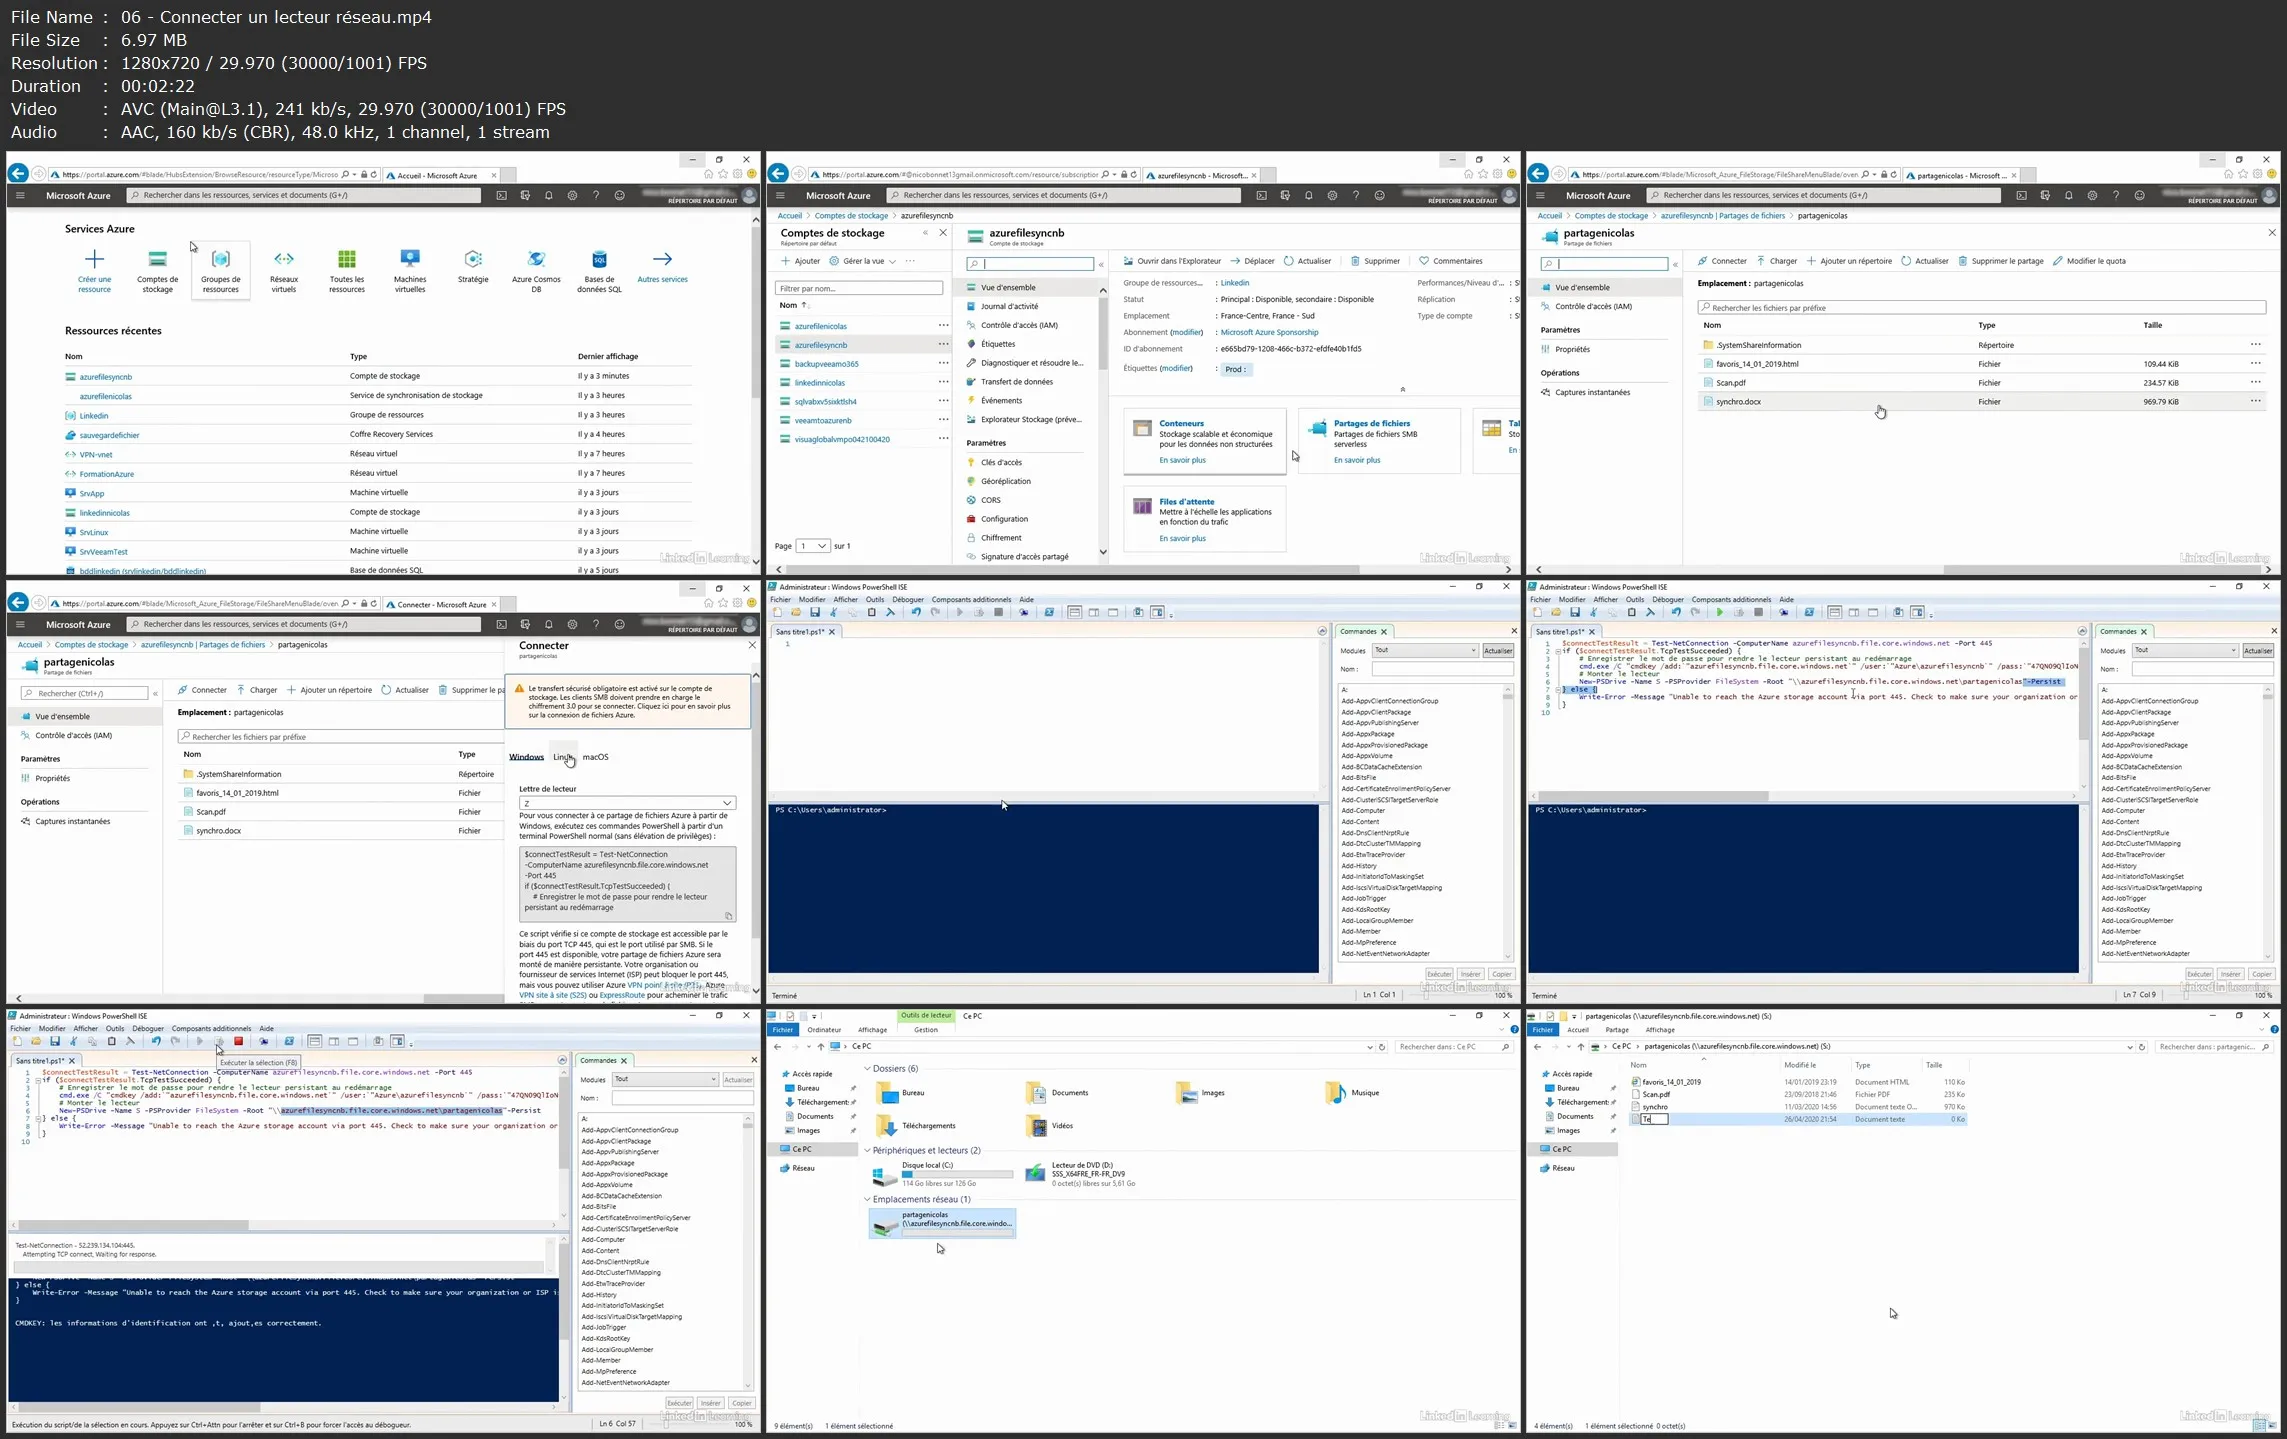Click the blue help icon in Ce PC window
The width and height of the screenshot is (2287, 1439).
coord(1514,1029)
